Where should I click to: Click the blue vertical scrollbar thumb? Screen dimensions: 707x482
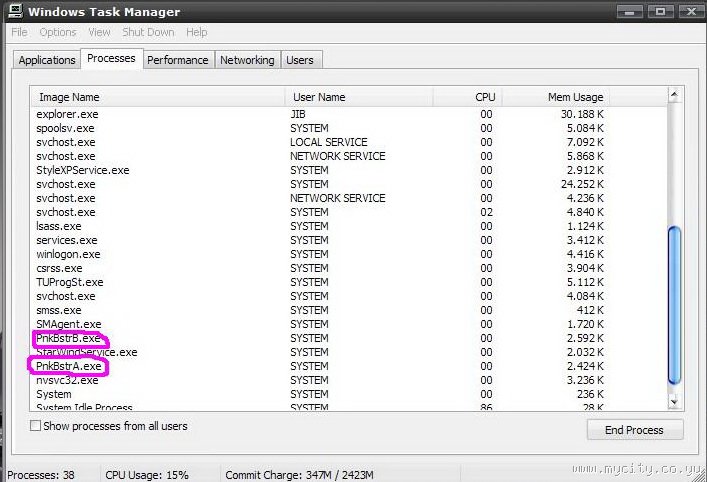tap(674, 305)
